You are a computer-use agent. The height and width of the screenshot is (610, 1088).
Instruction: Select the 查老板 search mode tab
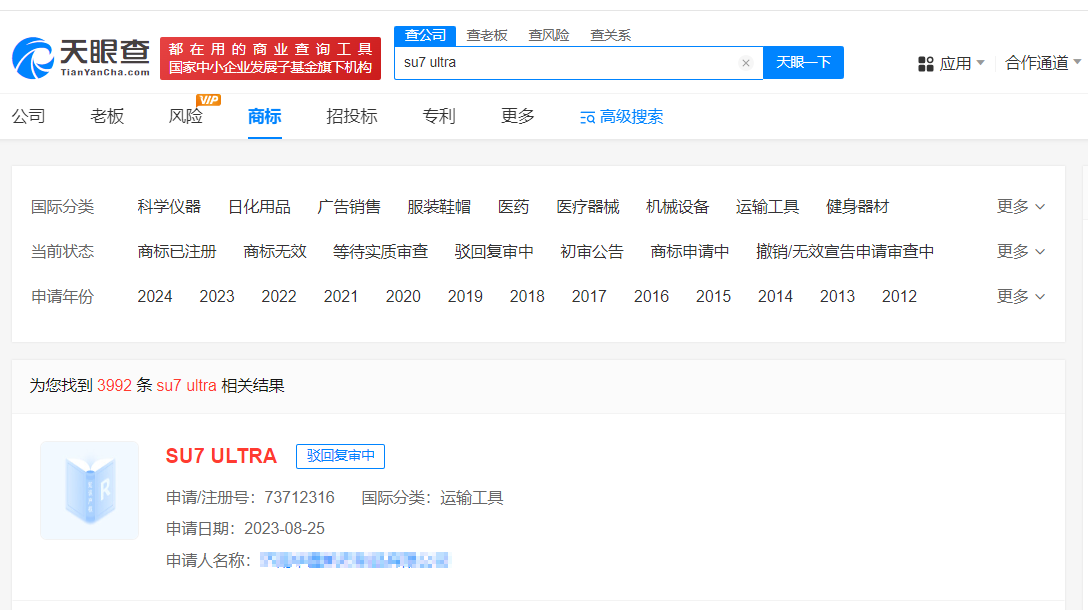pyautogui.click(x=487, y=35)
